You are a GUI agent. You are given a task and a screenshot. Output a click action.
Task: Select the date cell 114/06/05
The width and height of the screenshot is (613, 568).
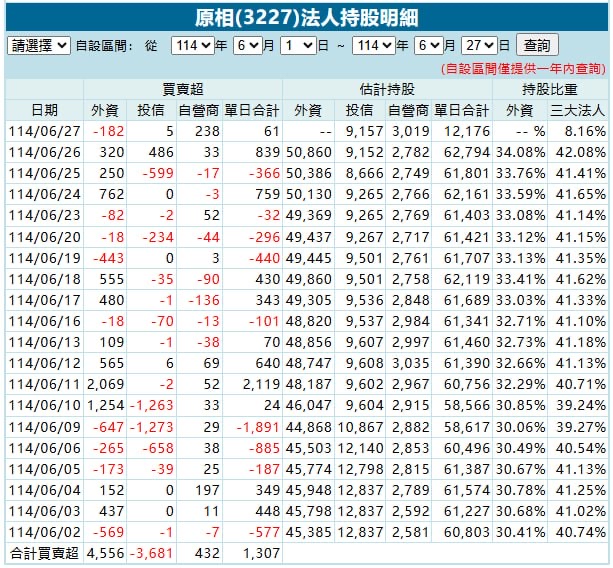click(x=45, y=469)
